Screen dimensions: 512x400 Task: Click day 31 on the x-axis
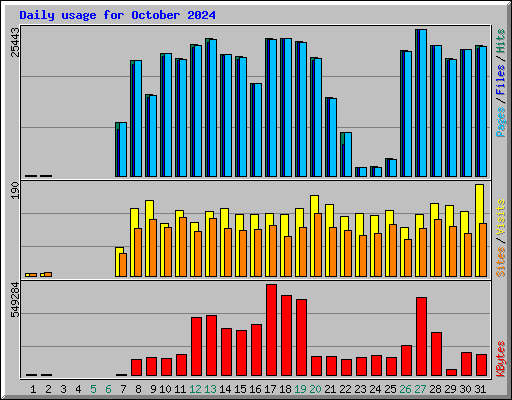coord(480,389)
